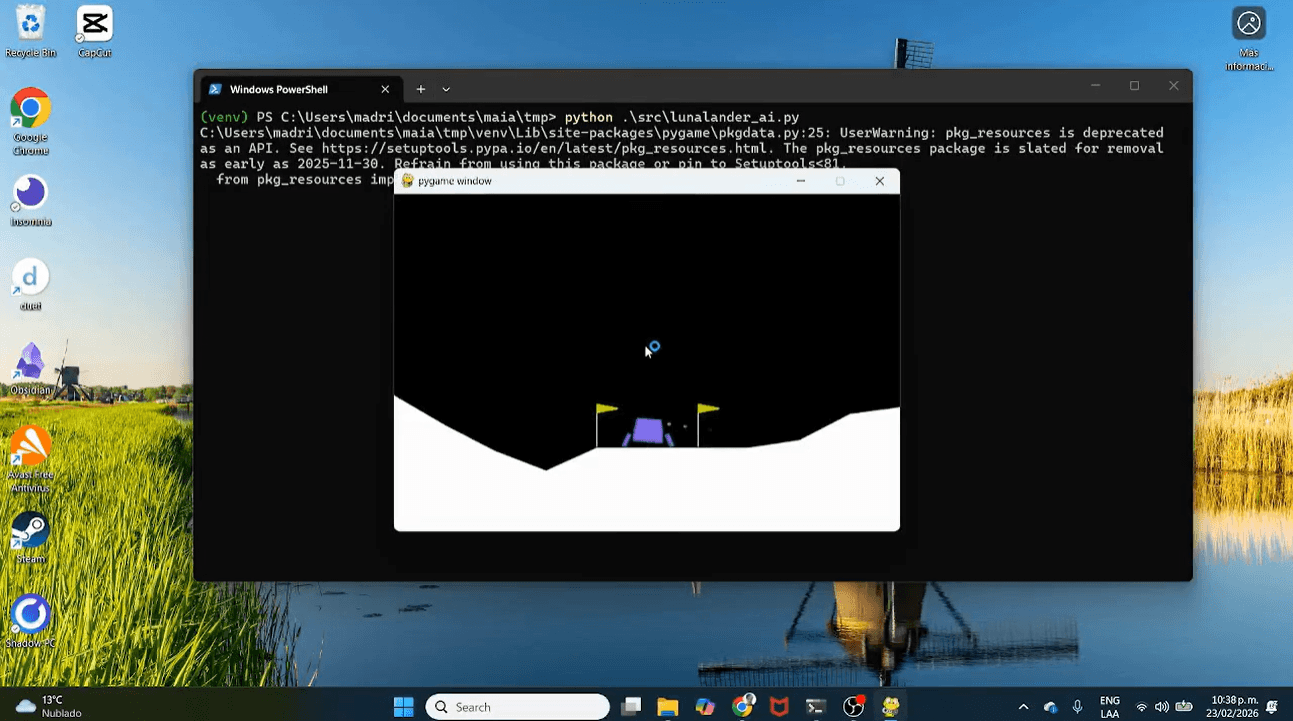Open Google Chrome from the taskbar
Screen dimensions: 1293x721
click(x=742, y=706)
